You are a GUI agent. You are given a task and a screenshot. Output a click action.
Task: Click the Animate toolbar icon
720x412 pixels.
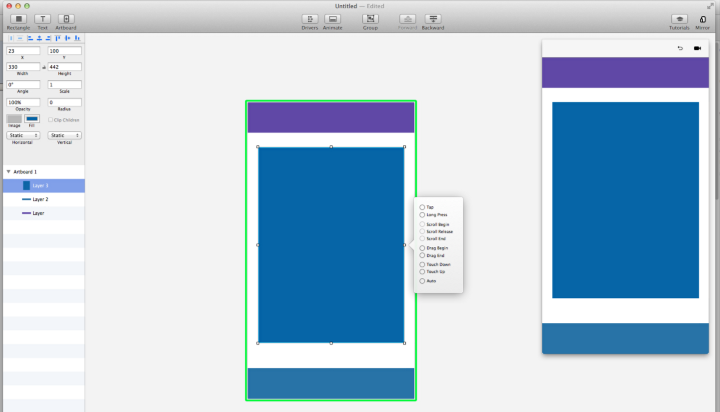(x=333, y=19)
